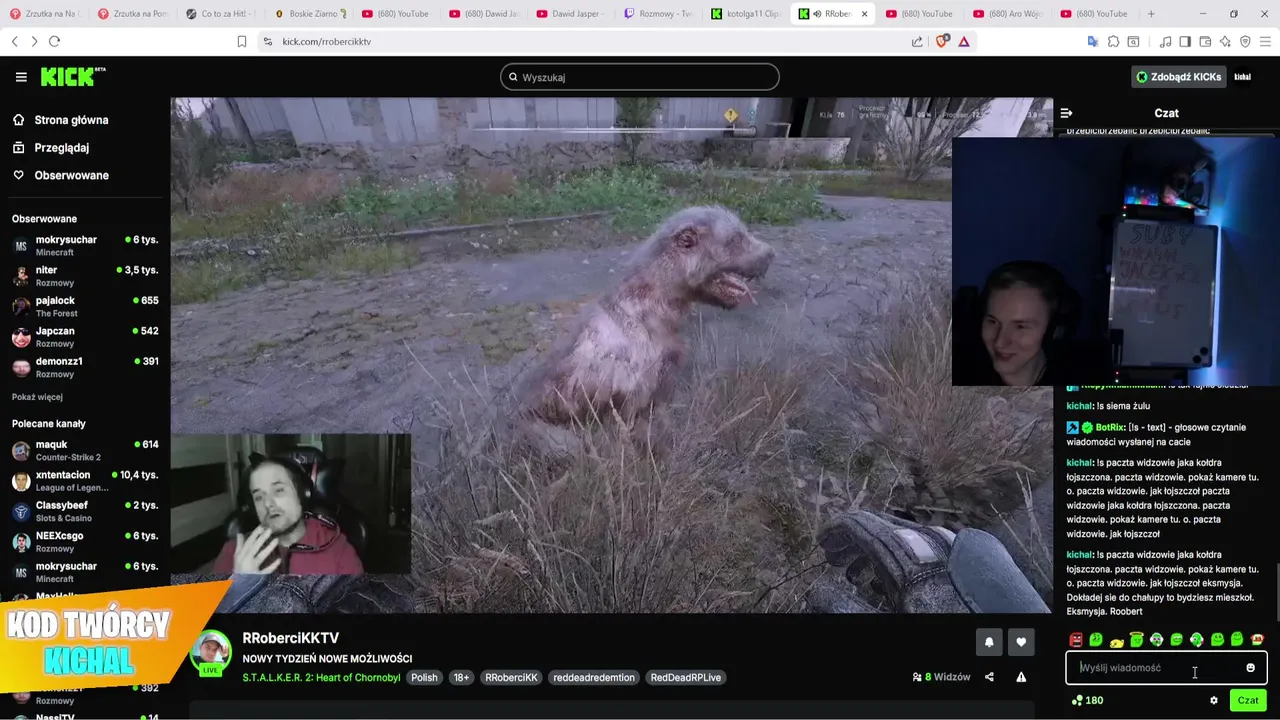Open the demonzz1 channel in Obserwowane
The image size is (1280, 720).
tap(85, 367)
